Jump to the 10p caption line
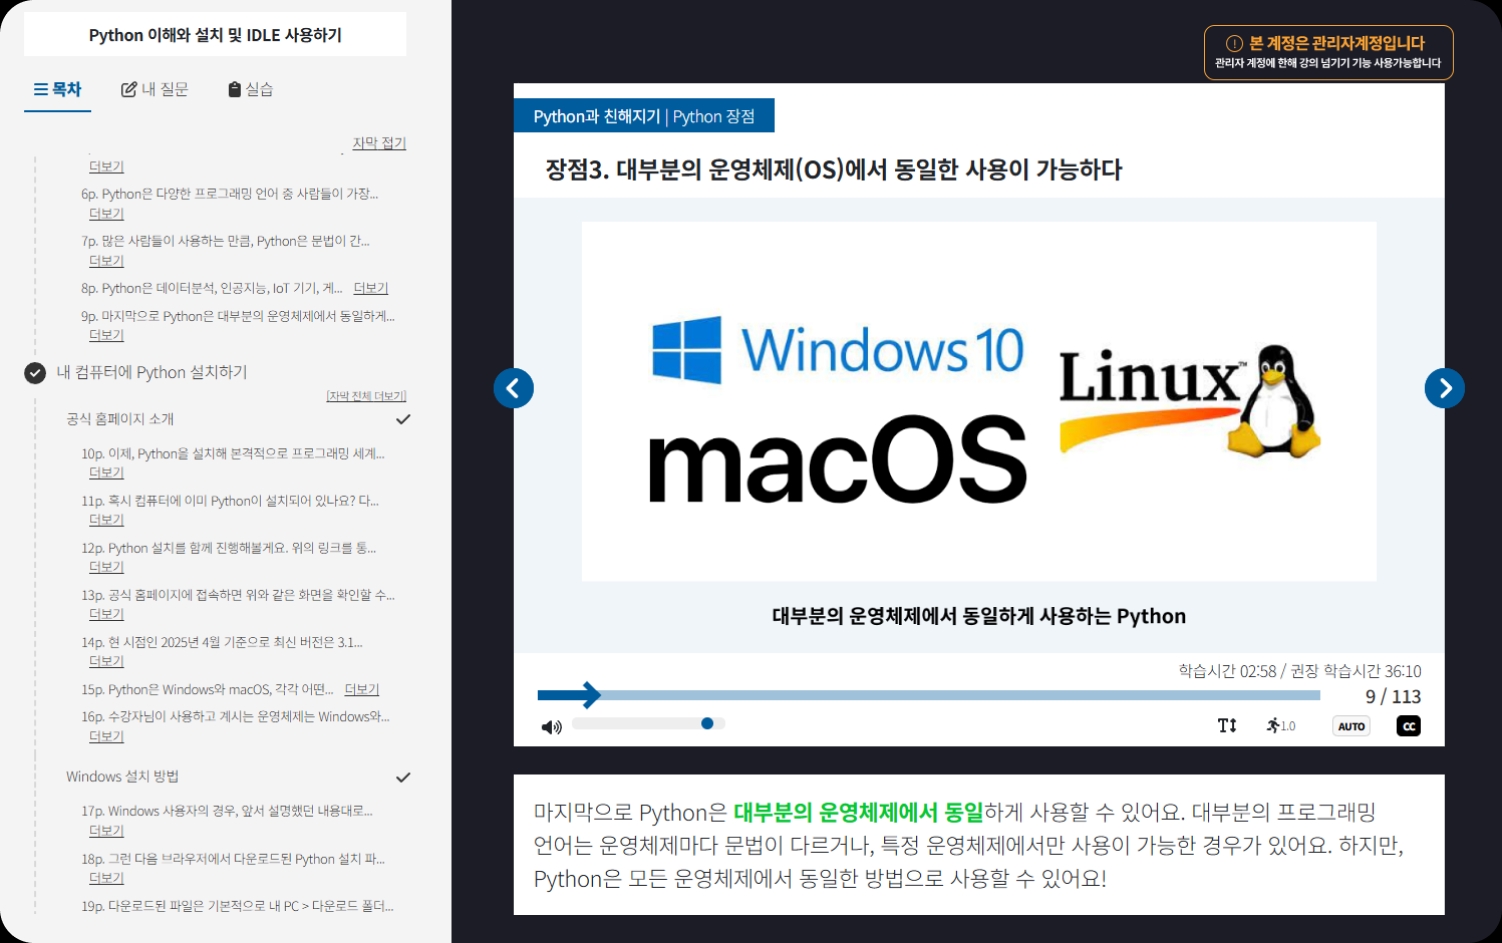1502x943 pixels. [233, 454]
